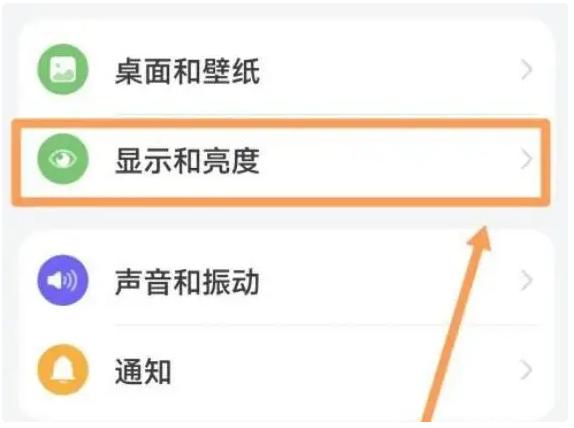The image size is (574, 428).
Task: Click the divider line between 声音和振动 and 通知
Action: pyautogui.click(x=328, y=325)
